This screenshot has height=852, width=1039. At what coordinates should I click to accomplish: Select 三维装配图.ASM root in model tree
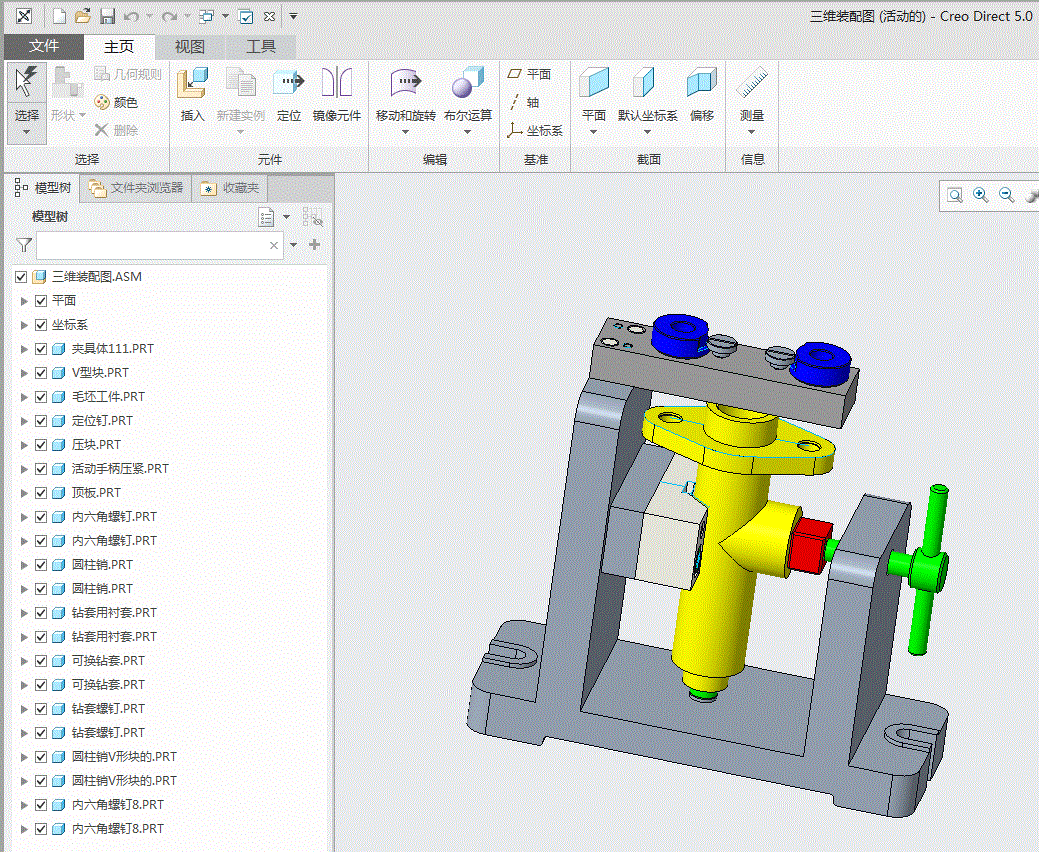pyautogui.click(x=97, y=277)
